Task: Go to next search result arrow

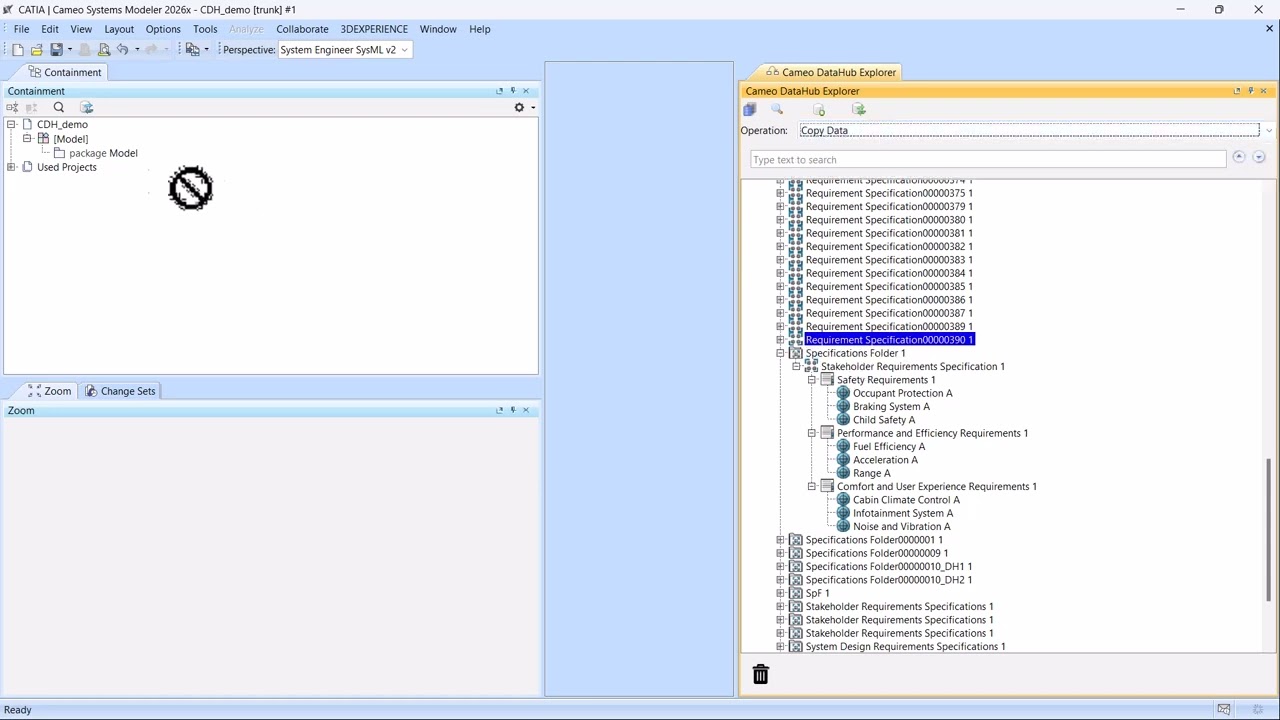Action: 1259,157
